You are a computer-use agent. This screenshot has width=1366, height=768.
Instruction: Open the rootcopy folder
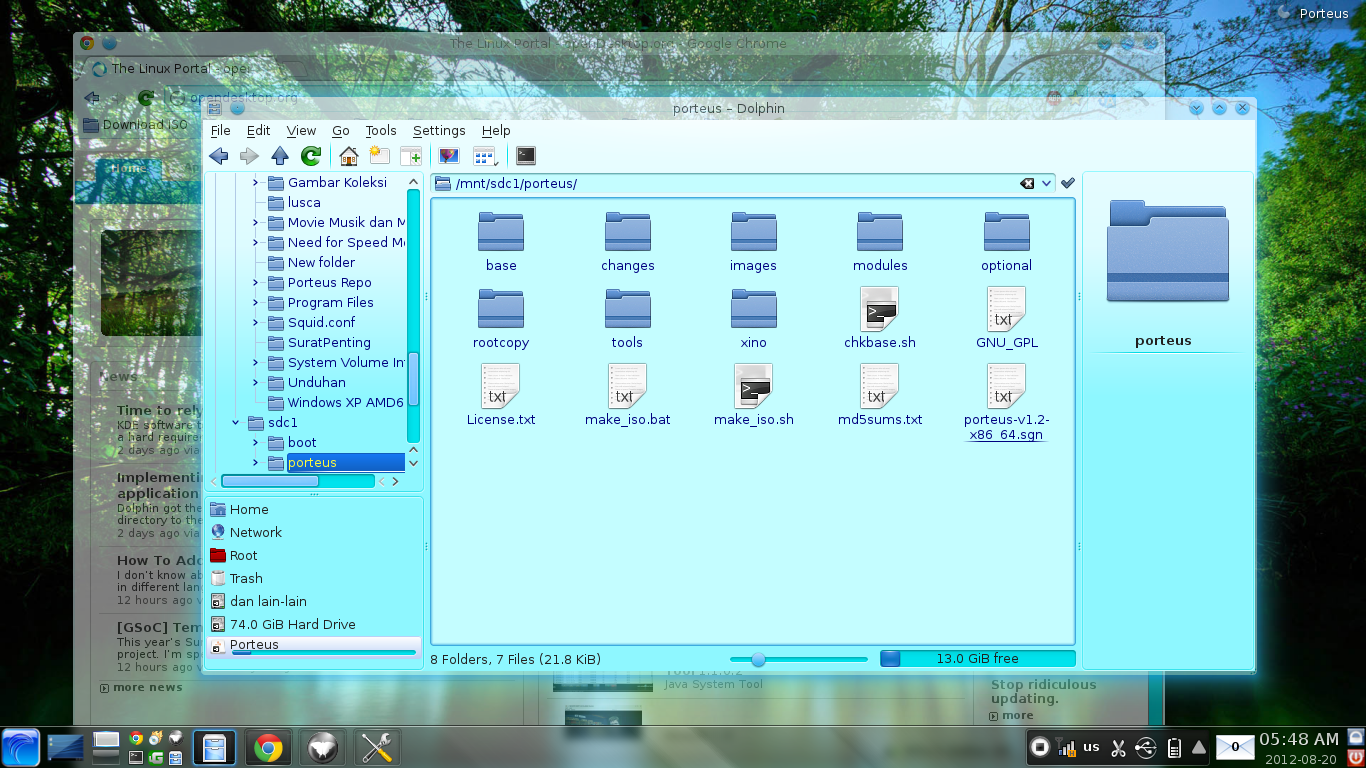pos(501,319)
